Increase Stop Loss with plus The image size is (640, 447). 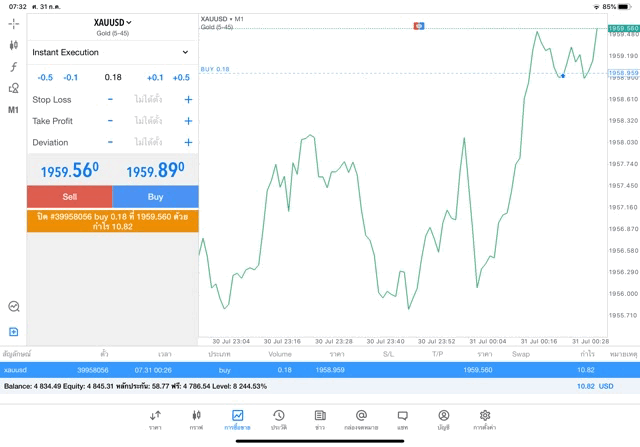tap(188, 99)
